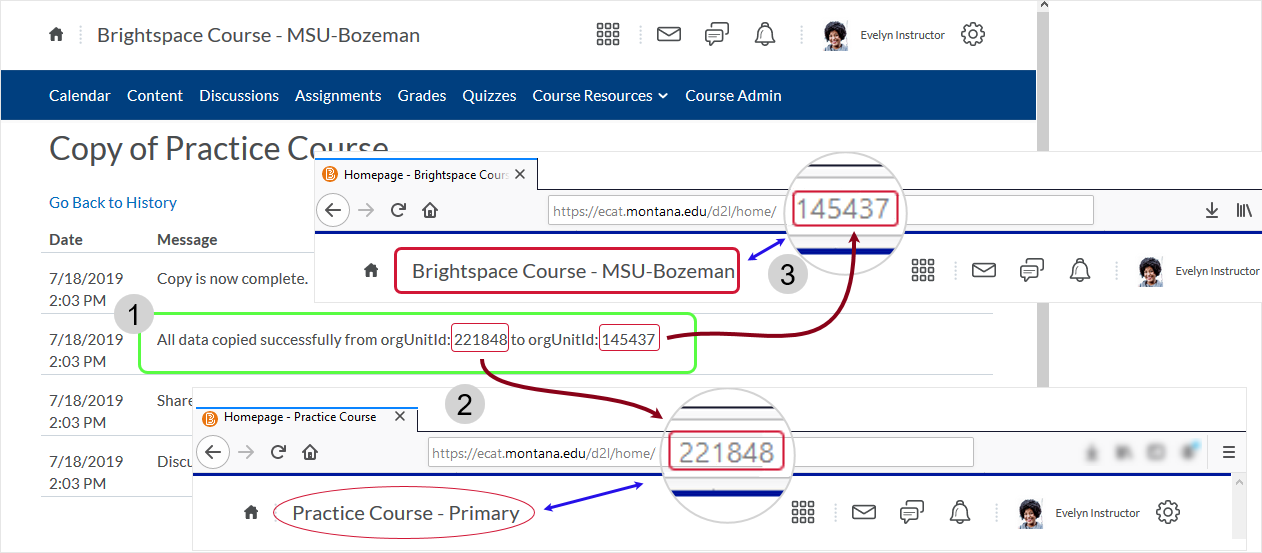The height and width of the screenshot is (553, 1262).
Task: Open chat alerts in Practice Course window
Action: (x=911, y=512)
